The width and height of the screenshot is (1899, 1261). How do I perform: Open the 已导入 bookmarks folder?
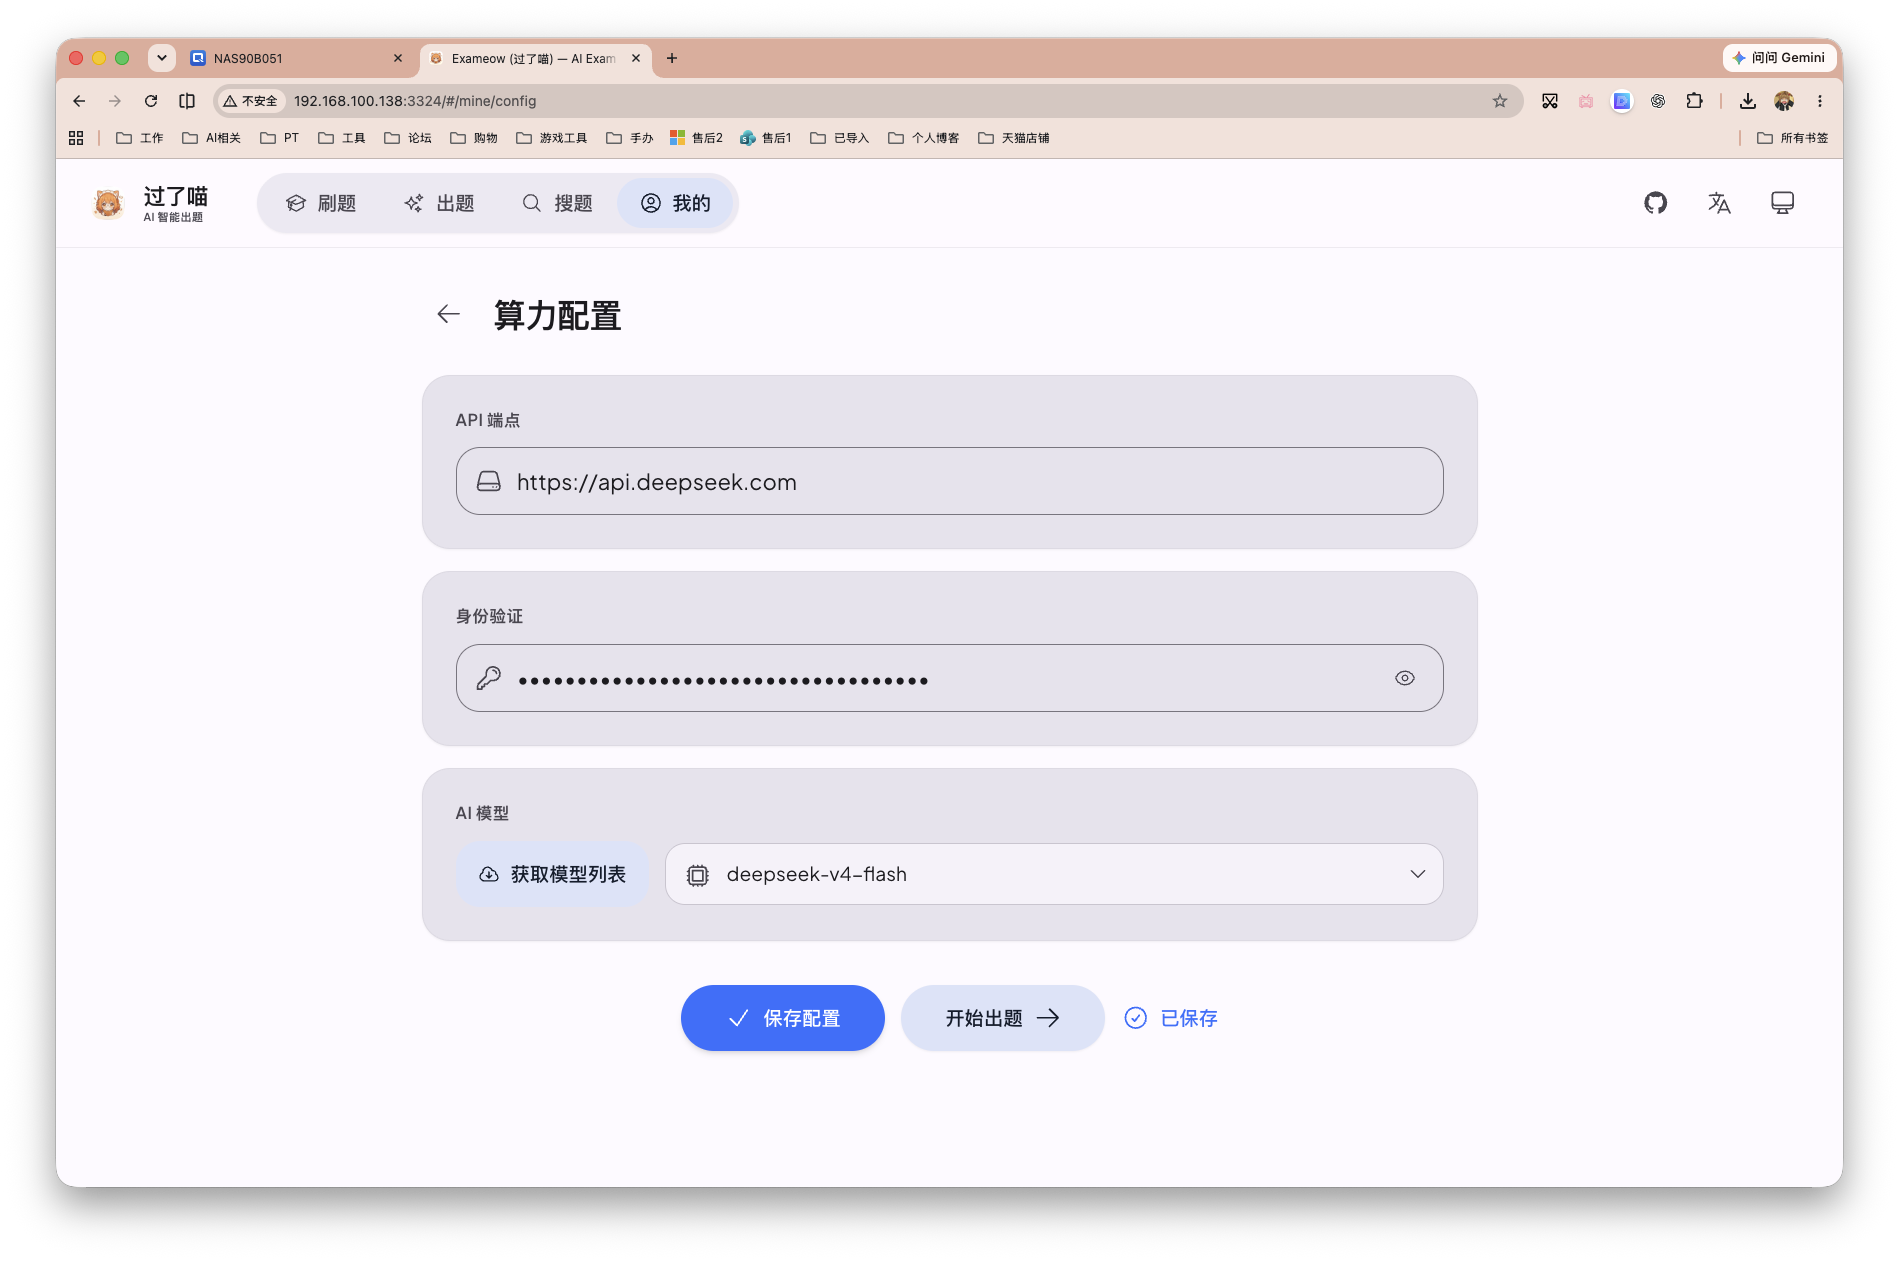point(840,138)
